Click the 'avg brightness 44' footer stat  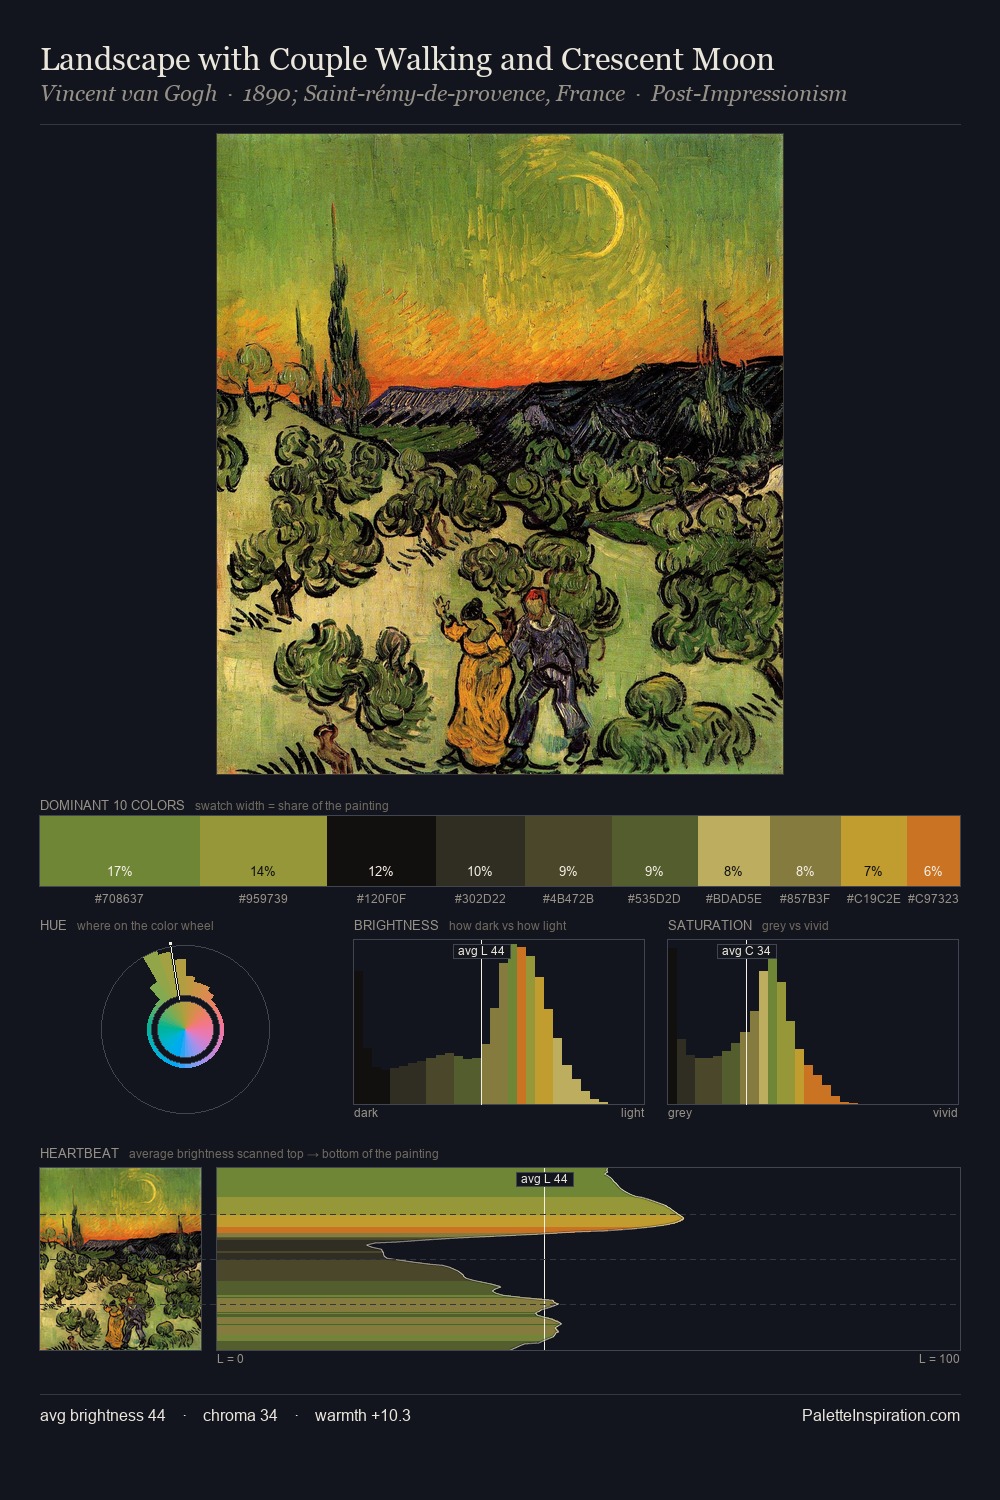click(103, 1415)
